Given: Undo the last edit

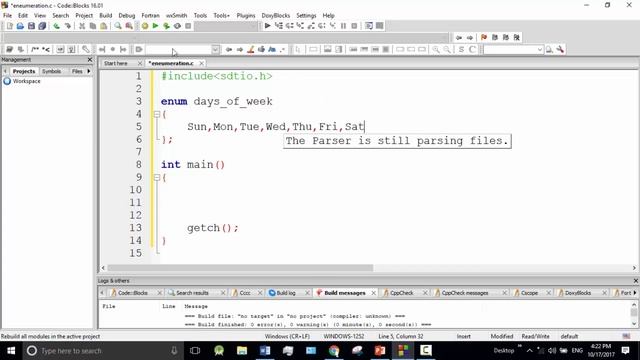Looking at the screenshot, I should click(56, 26).
